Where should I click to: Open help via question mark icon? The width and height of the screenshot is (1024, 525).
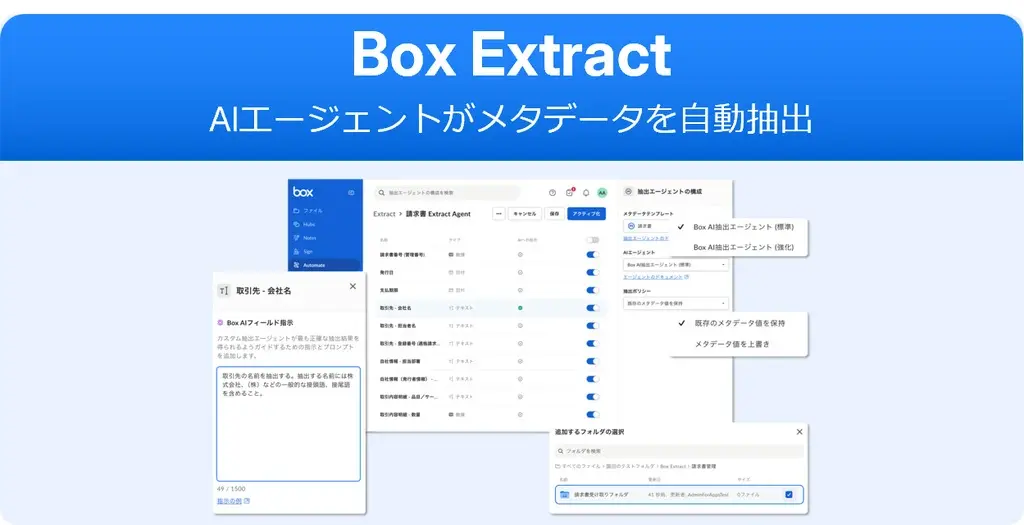coord(552,193)
